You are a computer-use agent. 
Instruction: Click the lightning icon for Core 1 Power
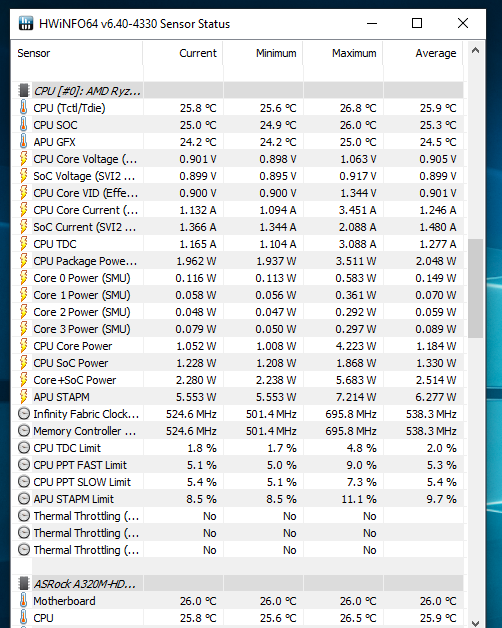(x=24, y=295)
